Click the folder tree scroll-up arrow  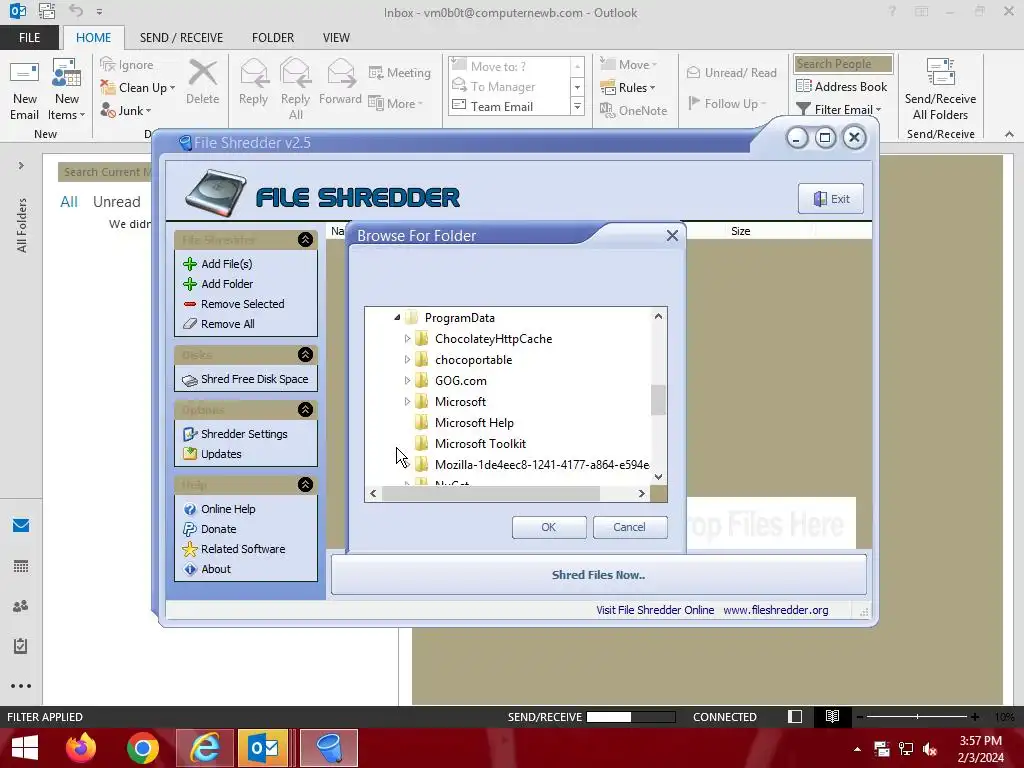tap(658, 316)
